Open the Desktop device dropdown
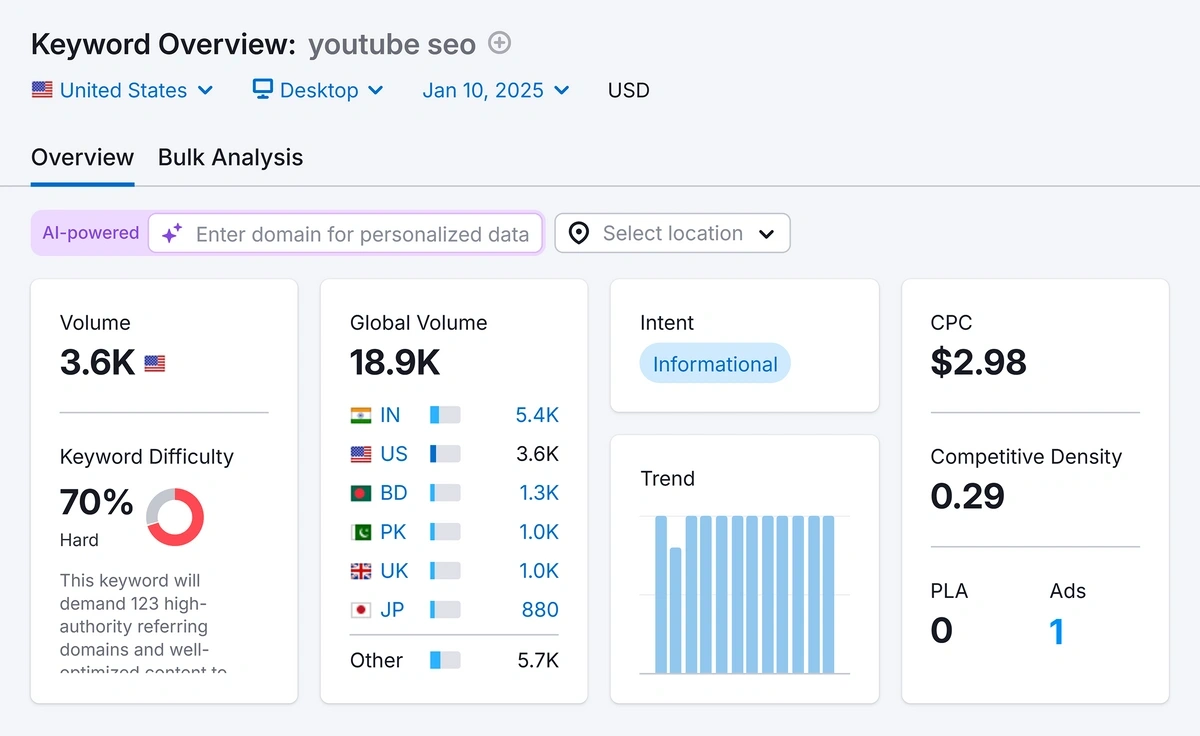 (x=319, y=90)
